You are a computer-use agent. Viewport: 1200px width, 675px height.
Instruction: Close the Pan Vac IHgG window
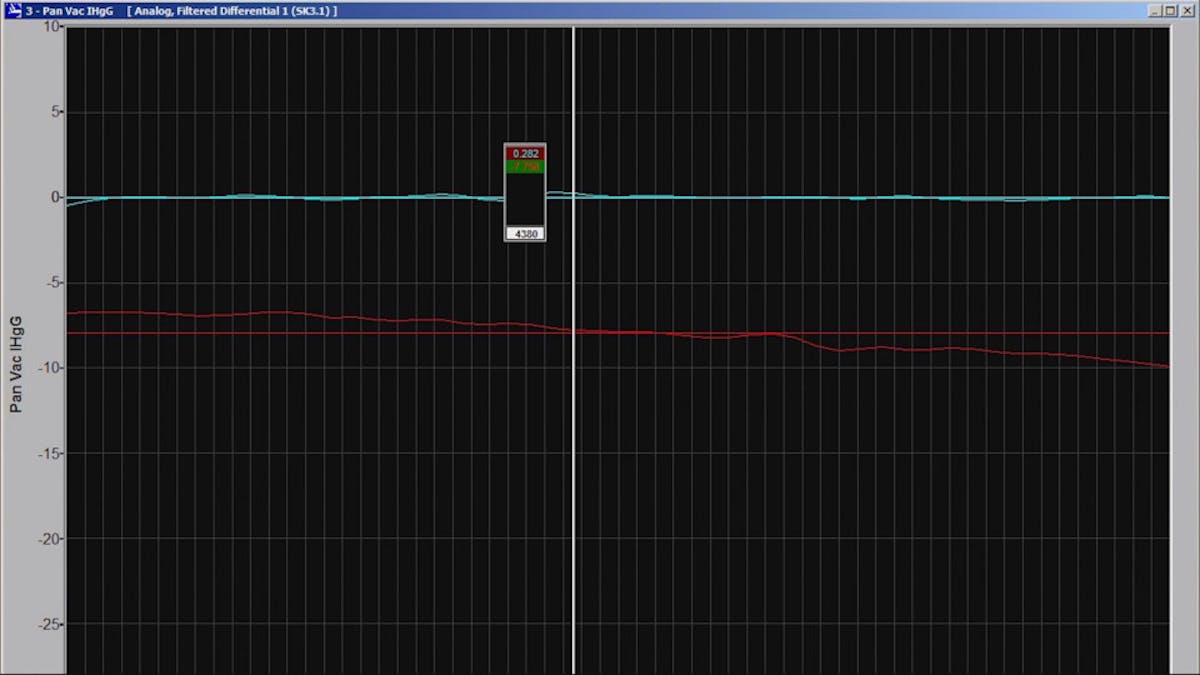1185,11
